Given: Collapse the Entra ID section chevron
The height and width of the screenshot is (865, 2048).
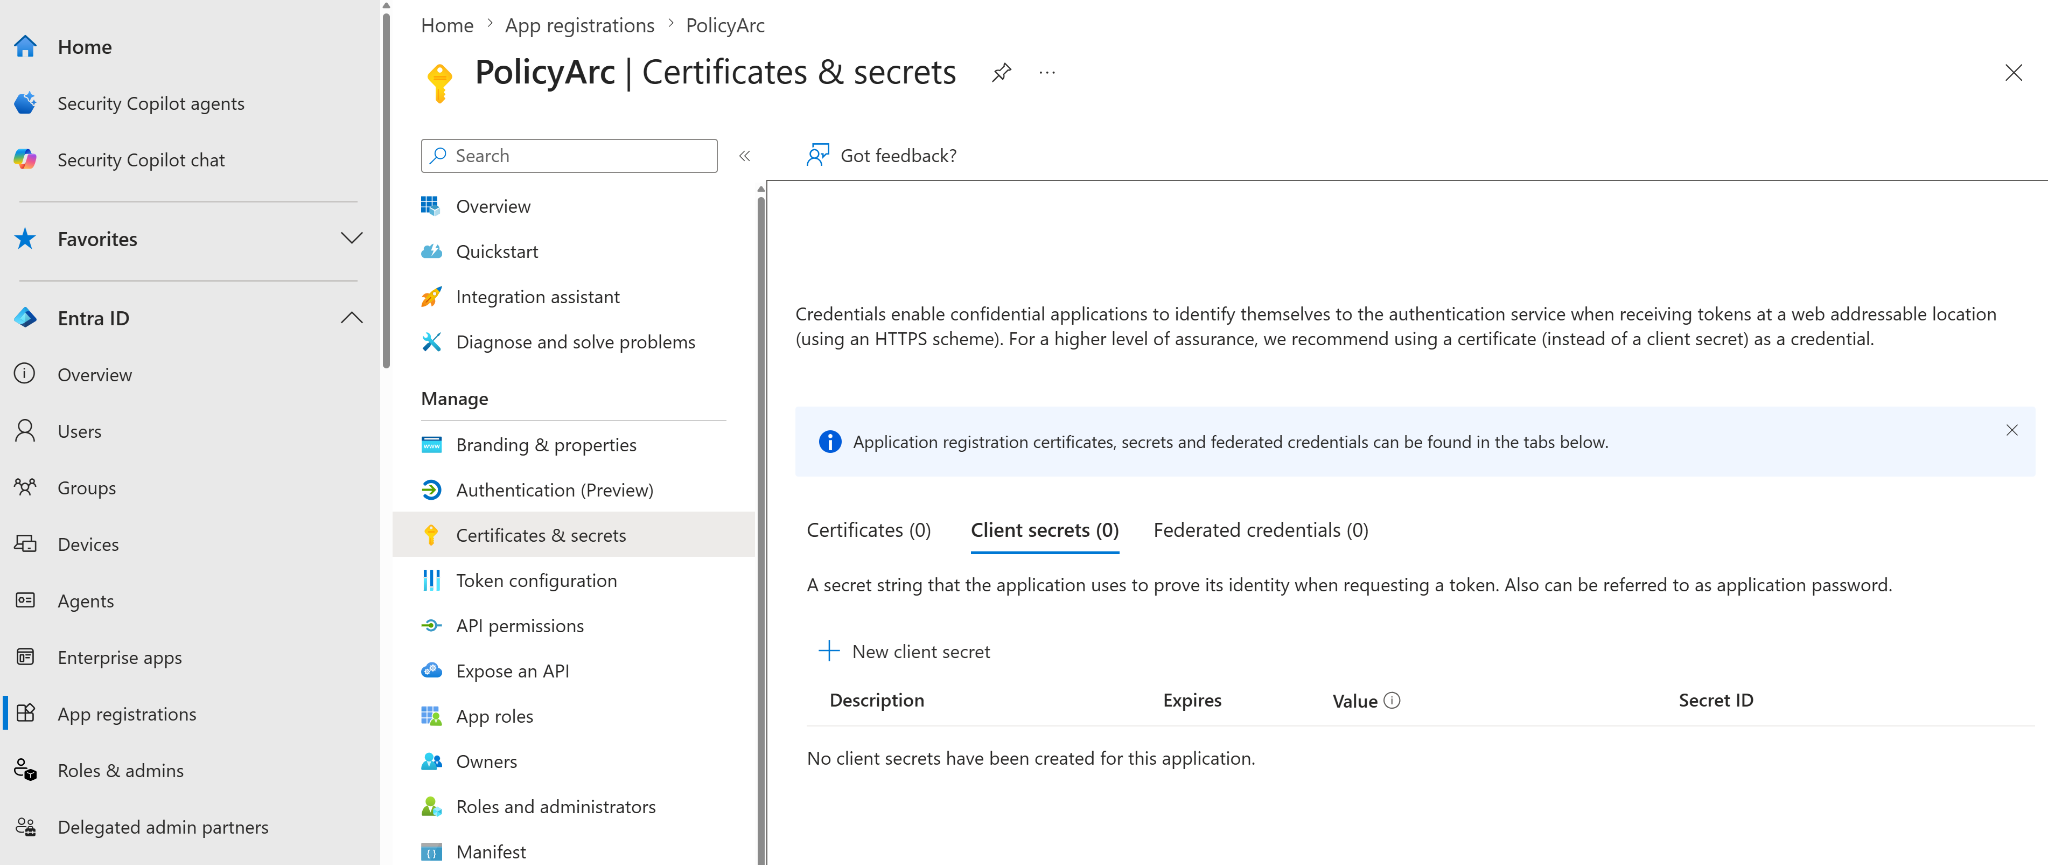Looking at the screenshot, I should click(x=351, y=318).
